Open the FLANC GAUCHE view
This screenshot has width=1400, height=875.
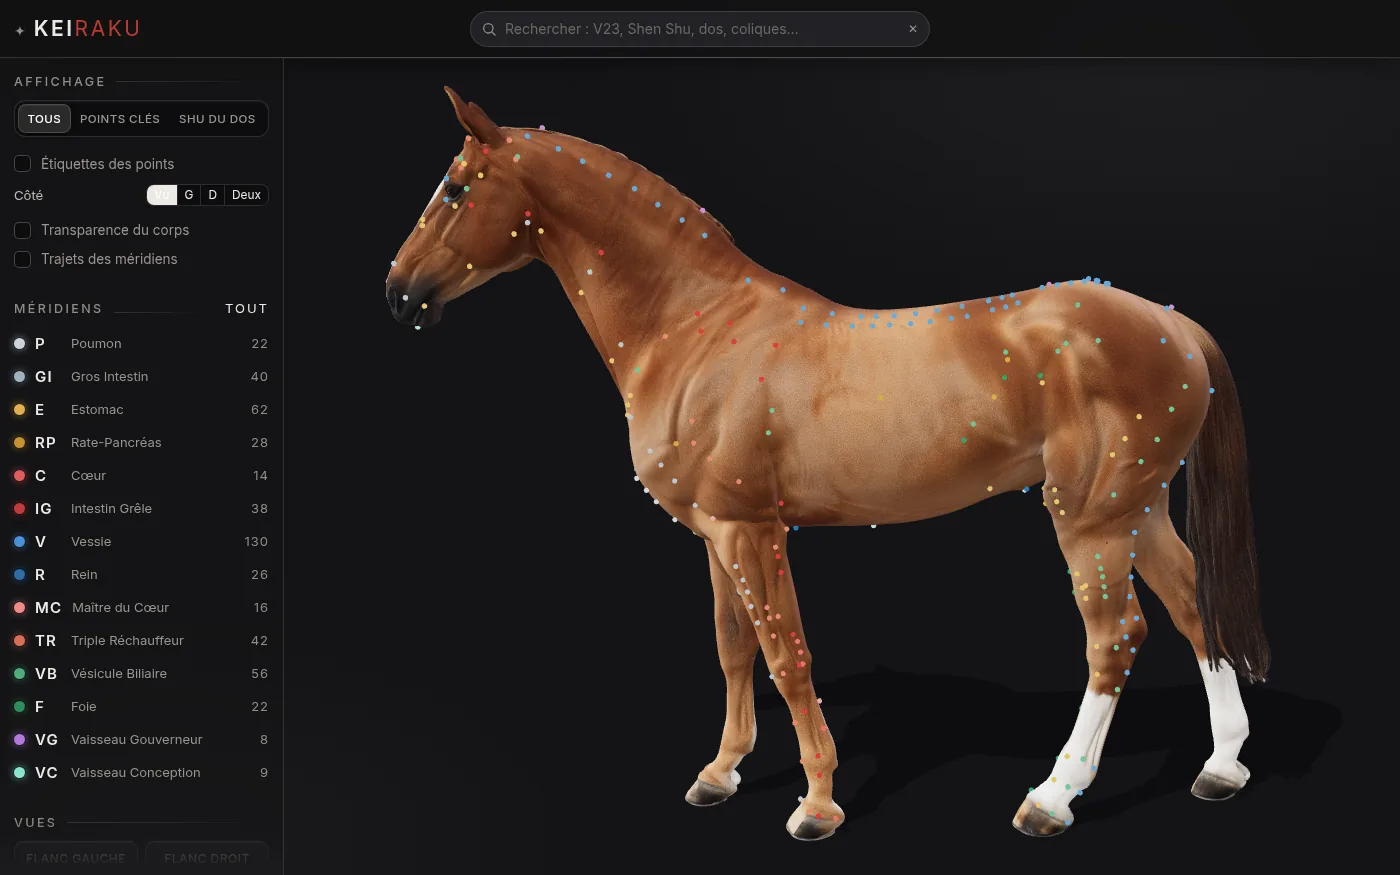coord(76,857)
